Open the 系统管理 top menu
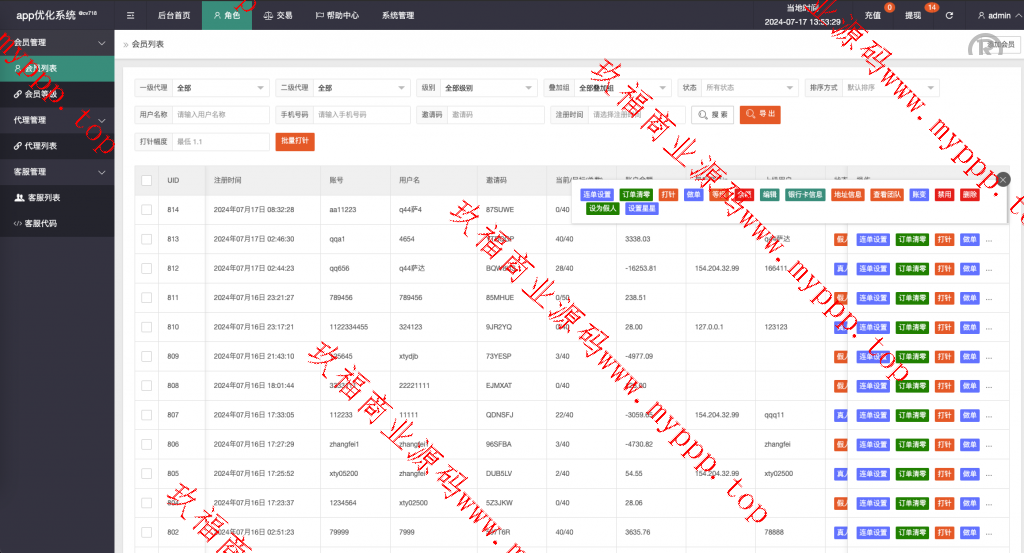The width and height of the screenshot is (1024, 553). tap(397, 16)
